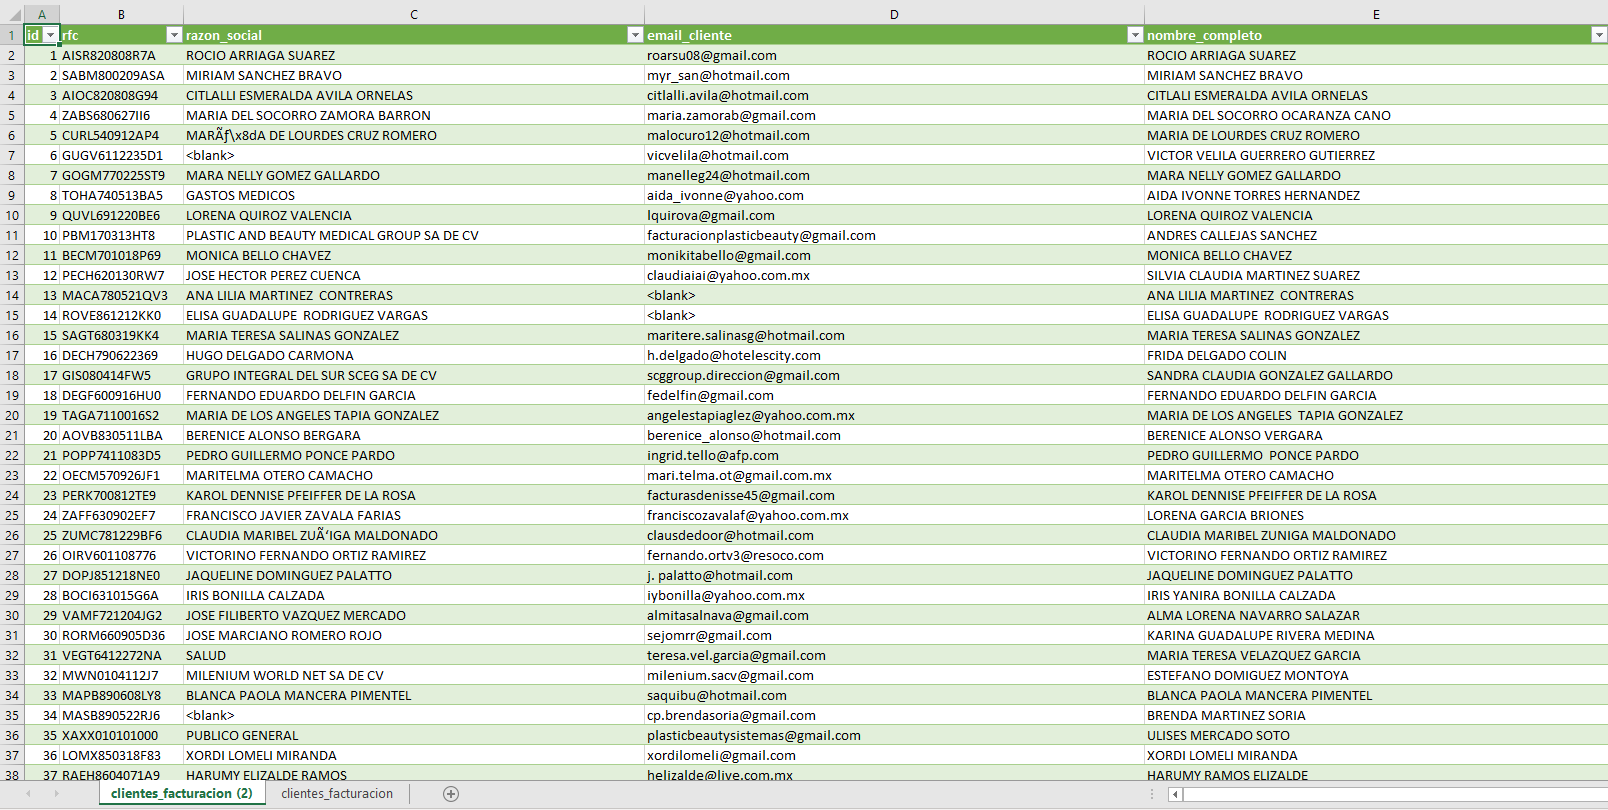Image resolution: width=1608 pixels, height=810 pixels.
Task: Select the cell PUBLICO GENERAL
Action: tap(414, 735)
